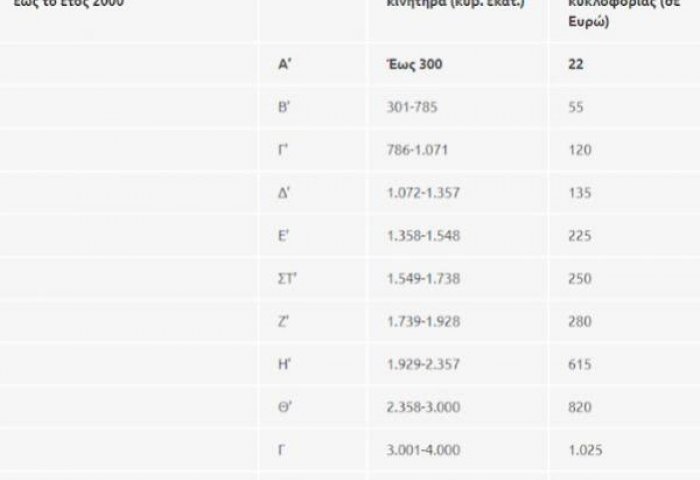Click the fee value 1.025
Image resolution: width=700 pixels, height=480 pixels.
(x=585, y=450)
